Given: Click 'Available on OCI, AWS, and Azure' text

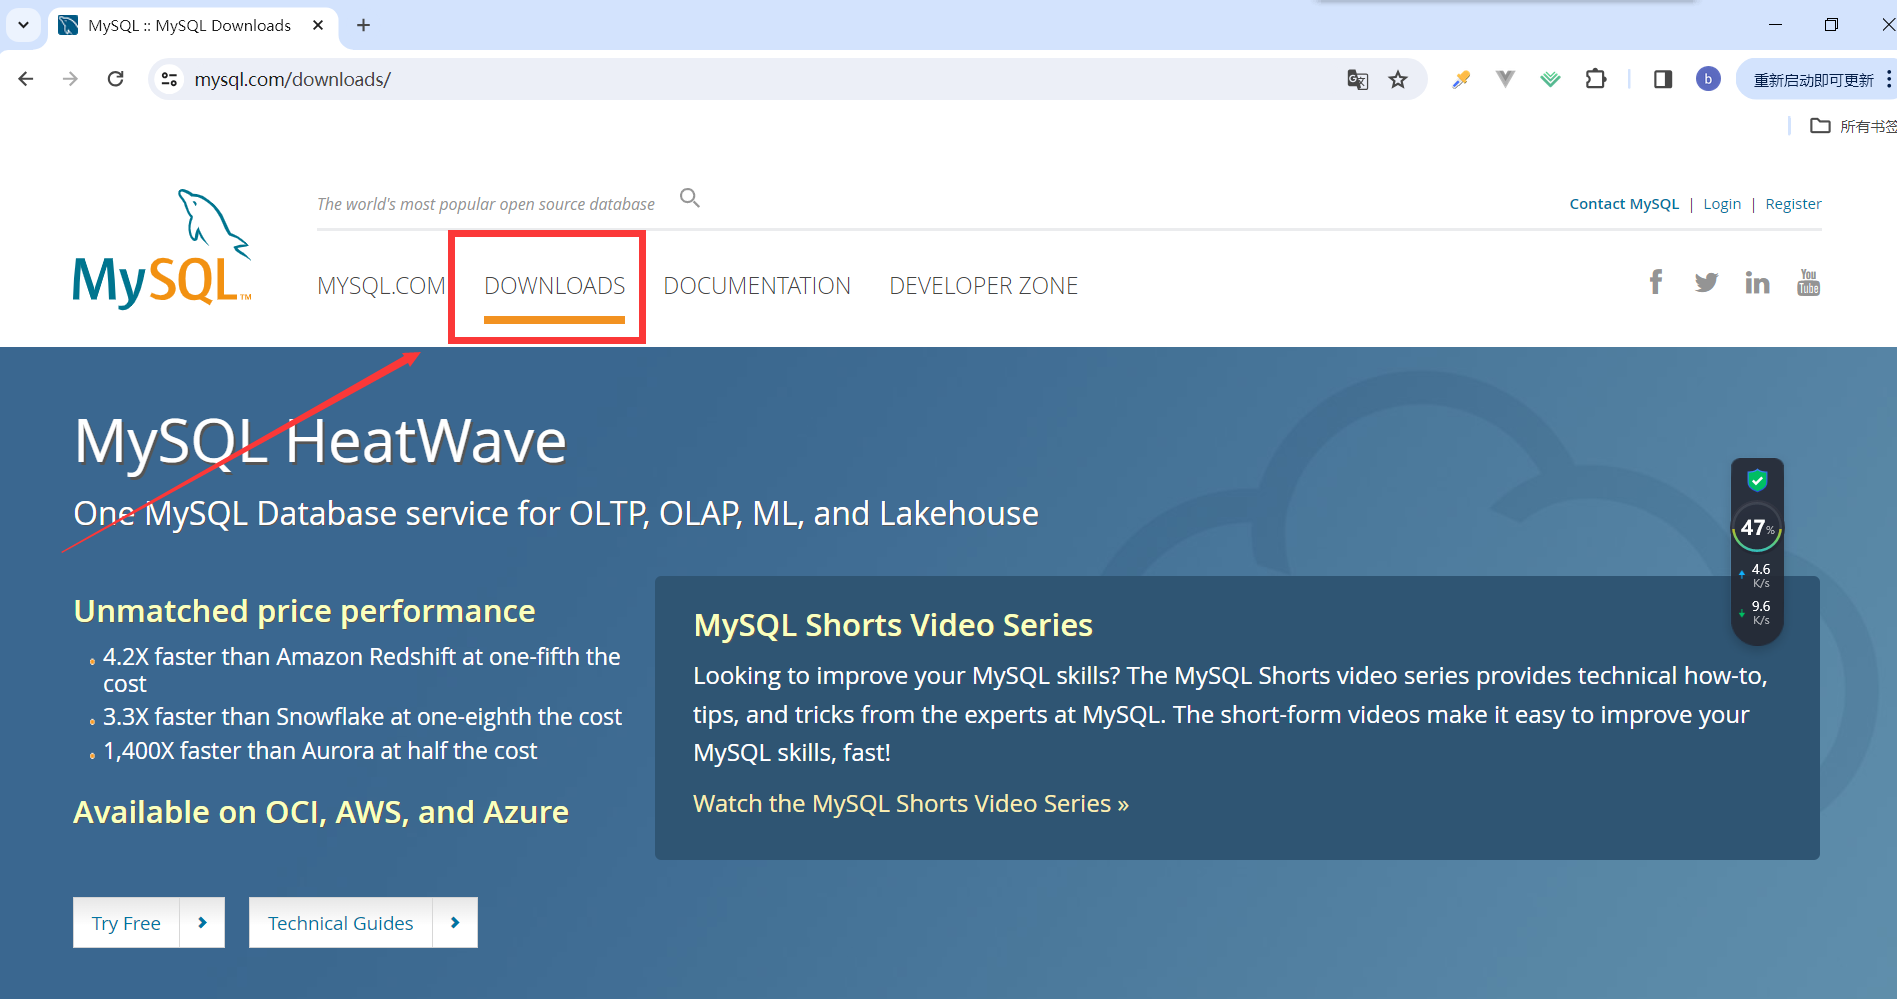Looking at the screenshot, I should click(x=321, y=812).
